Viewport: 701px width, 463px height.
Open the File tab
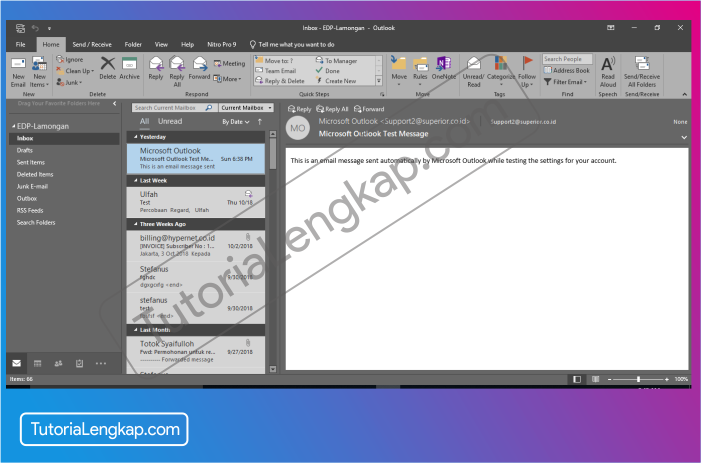21,44
